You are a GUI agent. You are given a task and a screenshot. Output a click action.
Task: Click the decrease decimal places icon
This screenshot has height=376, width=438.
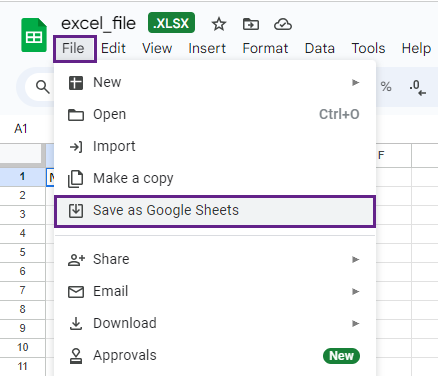coord(417,87)
